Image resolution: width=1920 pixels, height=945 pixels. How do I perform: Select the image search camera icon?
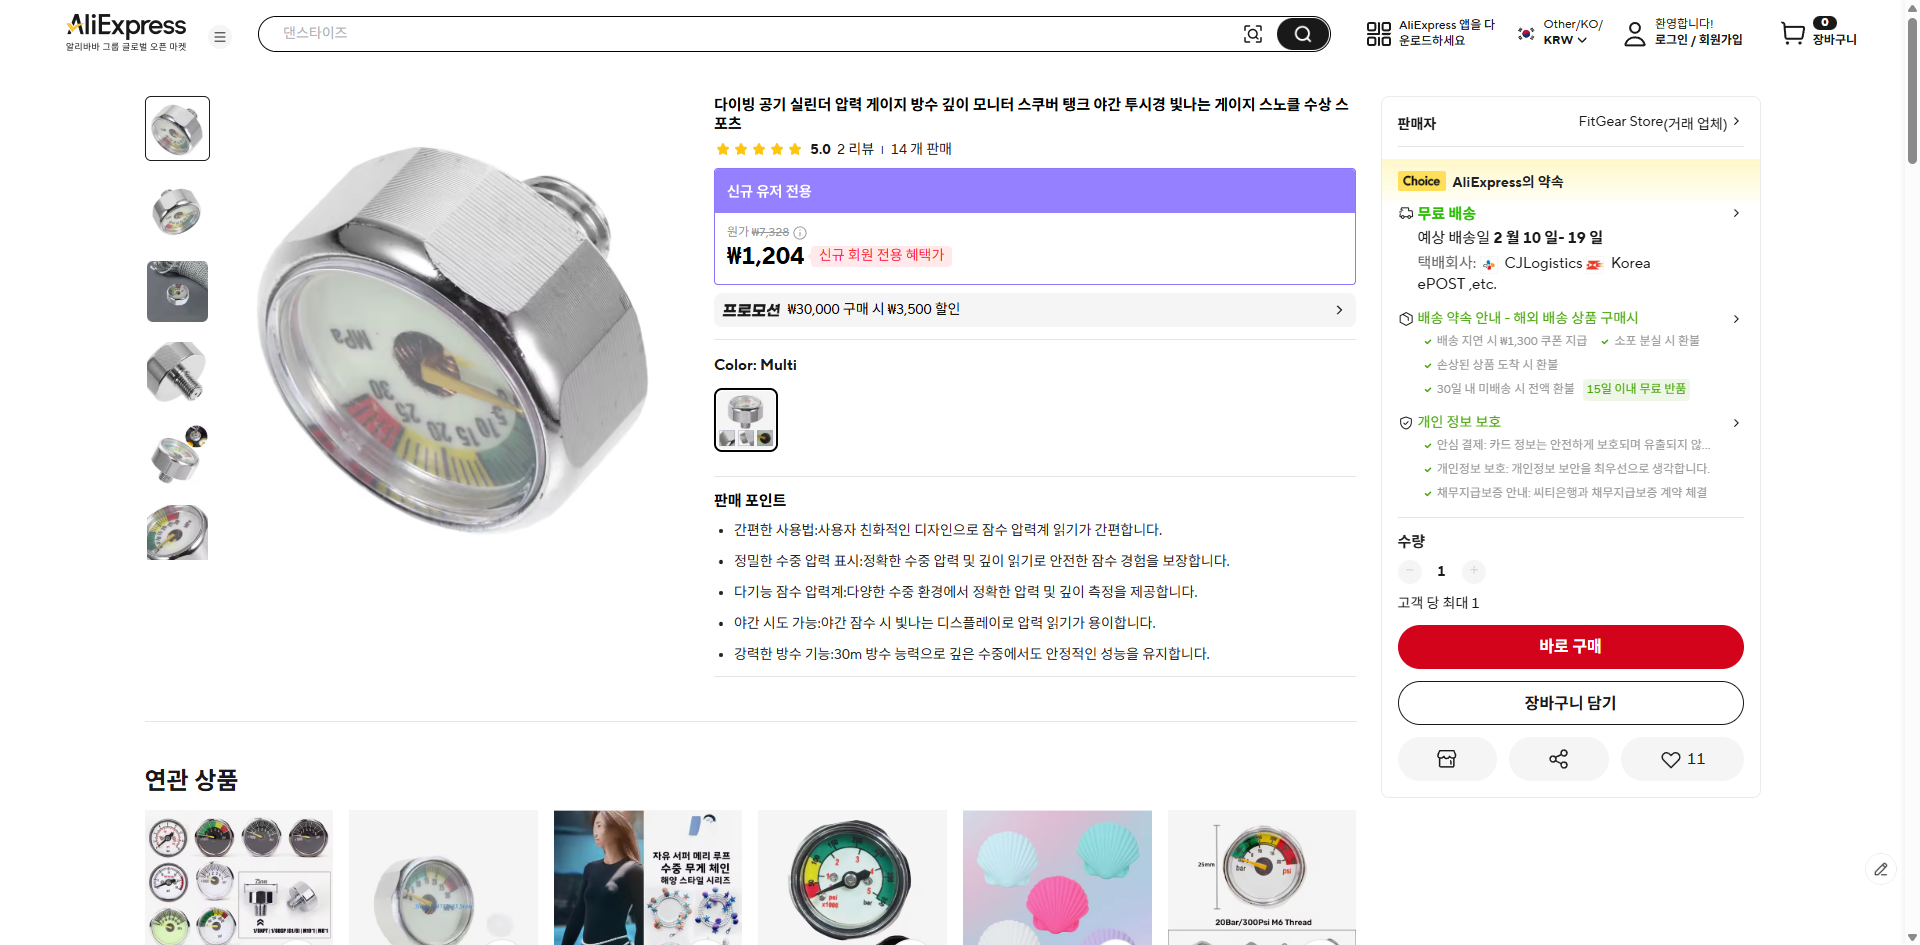tap(1253, 33)
